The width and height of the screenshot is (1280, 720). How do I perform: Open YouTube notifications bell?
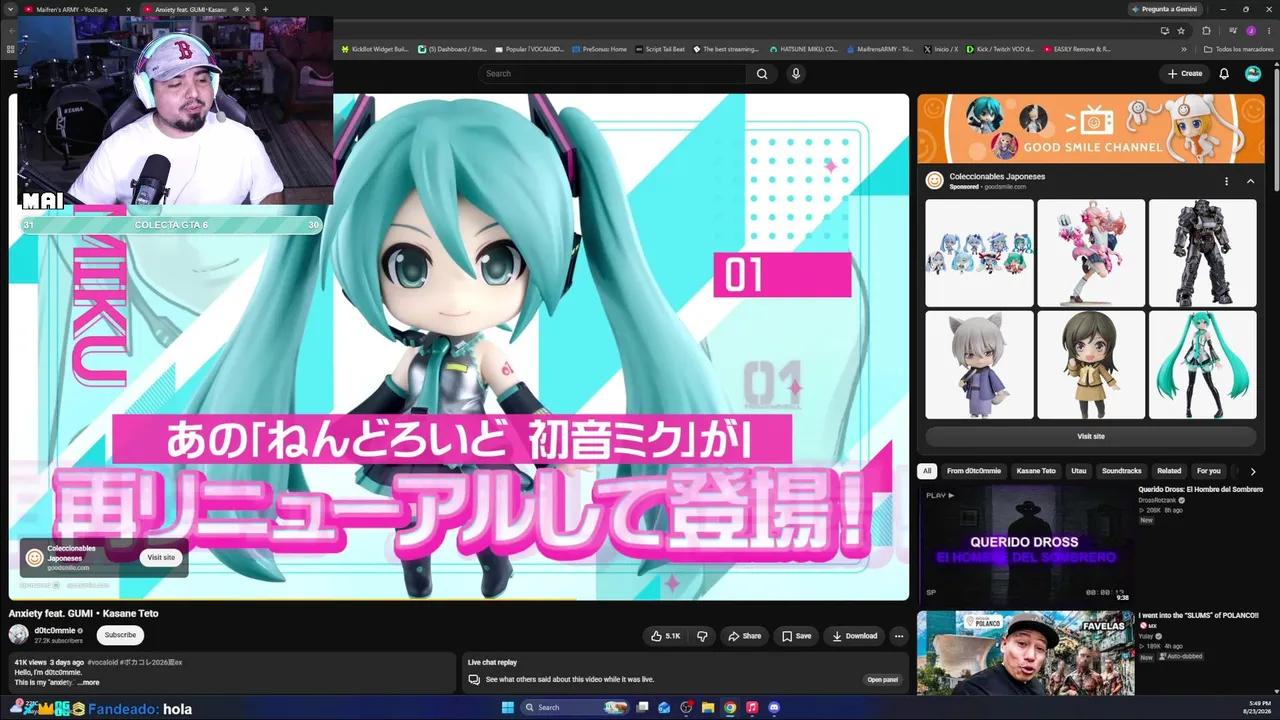click(1224, 73)
